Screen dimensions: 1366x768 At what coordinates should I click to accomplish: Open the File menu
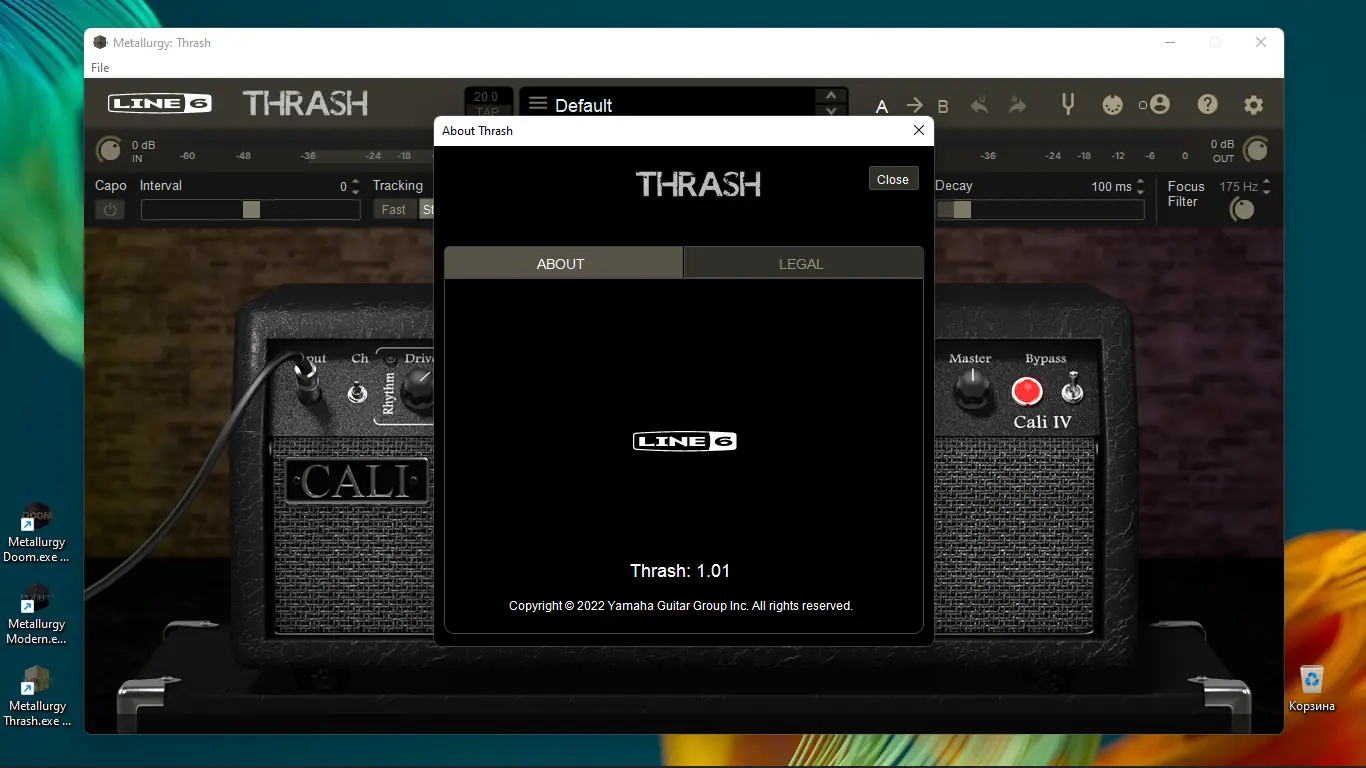click(x=100, y=68)
